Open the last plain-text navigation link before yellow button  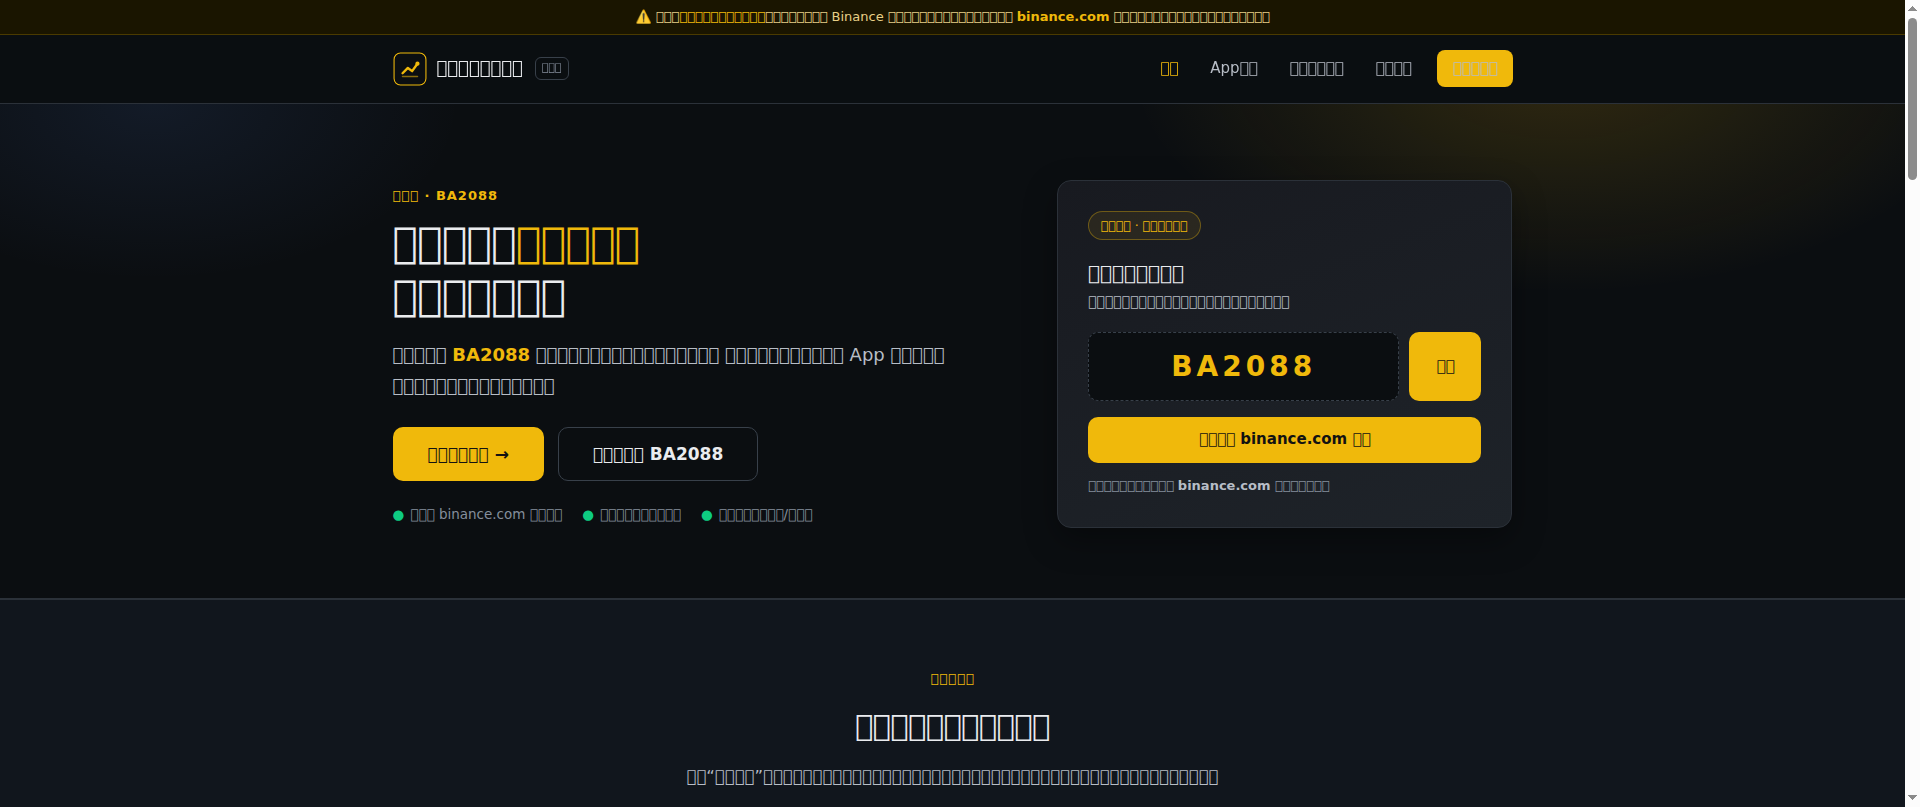click(x=1393, y=69)
